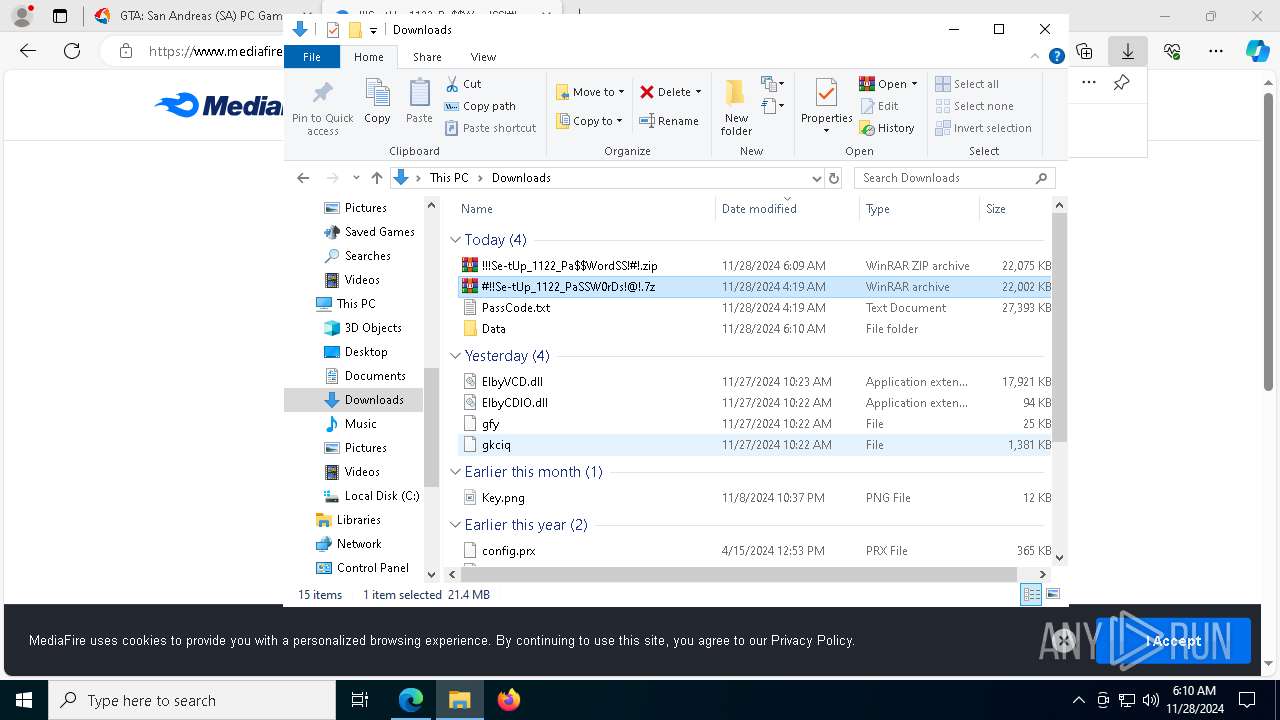Click the vertical scrollbar of file list

(x=1059, y=327)
